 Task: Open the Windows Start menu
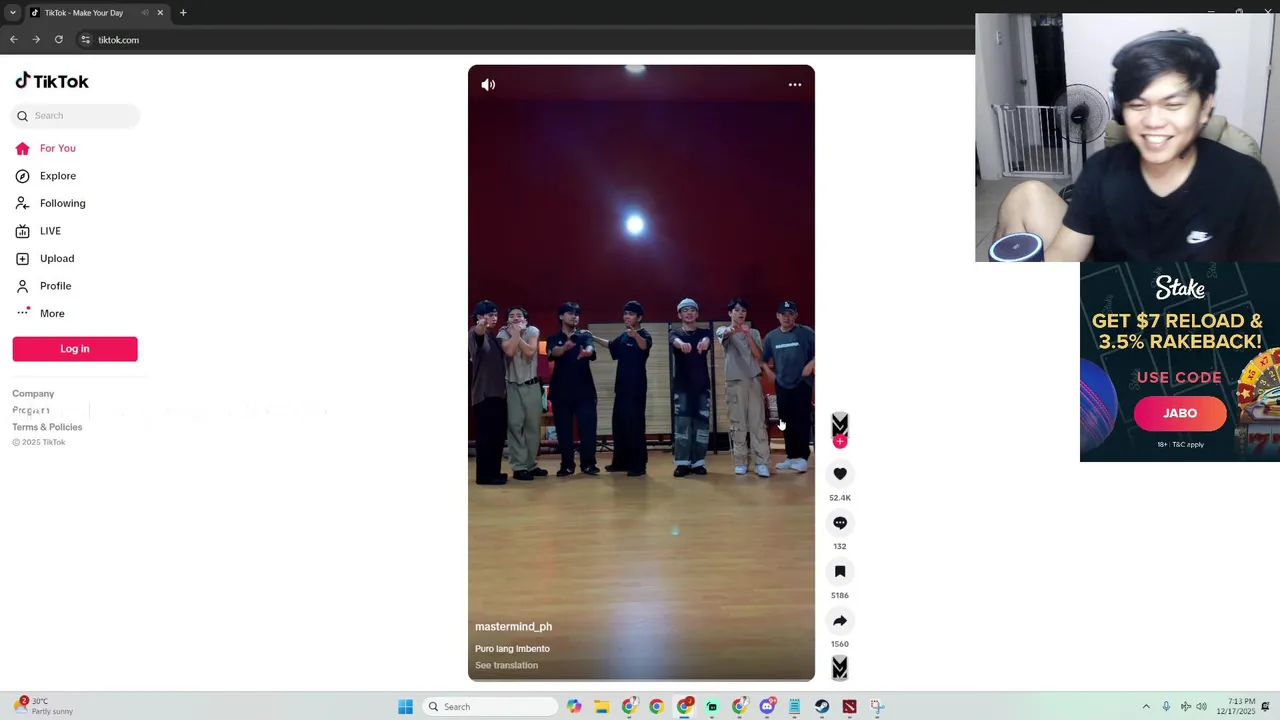405,707
